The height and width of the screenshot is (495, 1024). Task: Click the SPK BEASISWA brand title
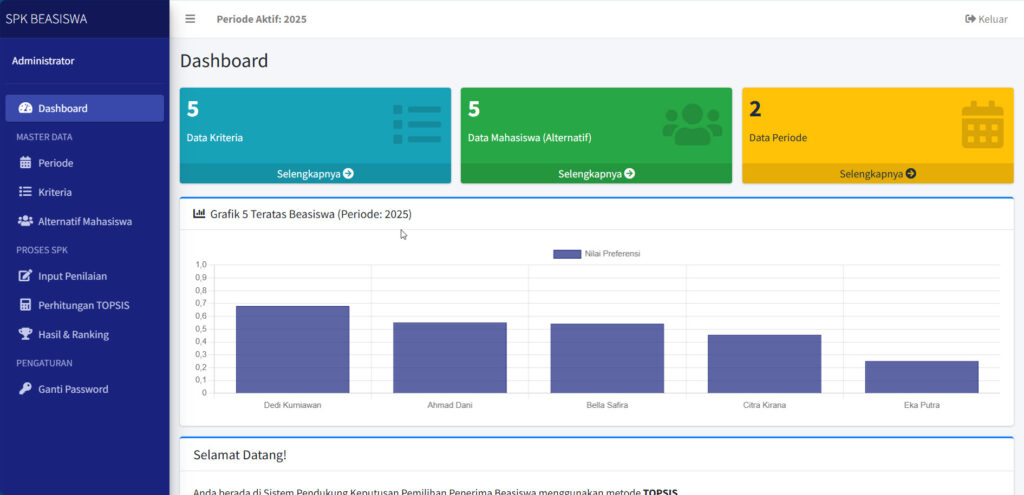[x=46, y=18]
